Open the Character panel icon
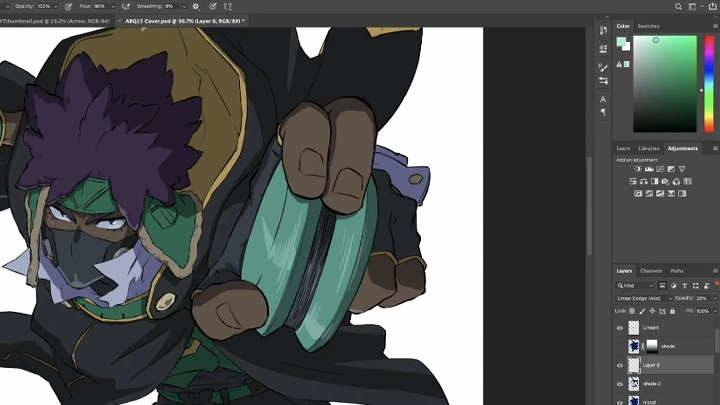 pyautogui.click(x=603, y=99)
